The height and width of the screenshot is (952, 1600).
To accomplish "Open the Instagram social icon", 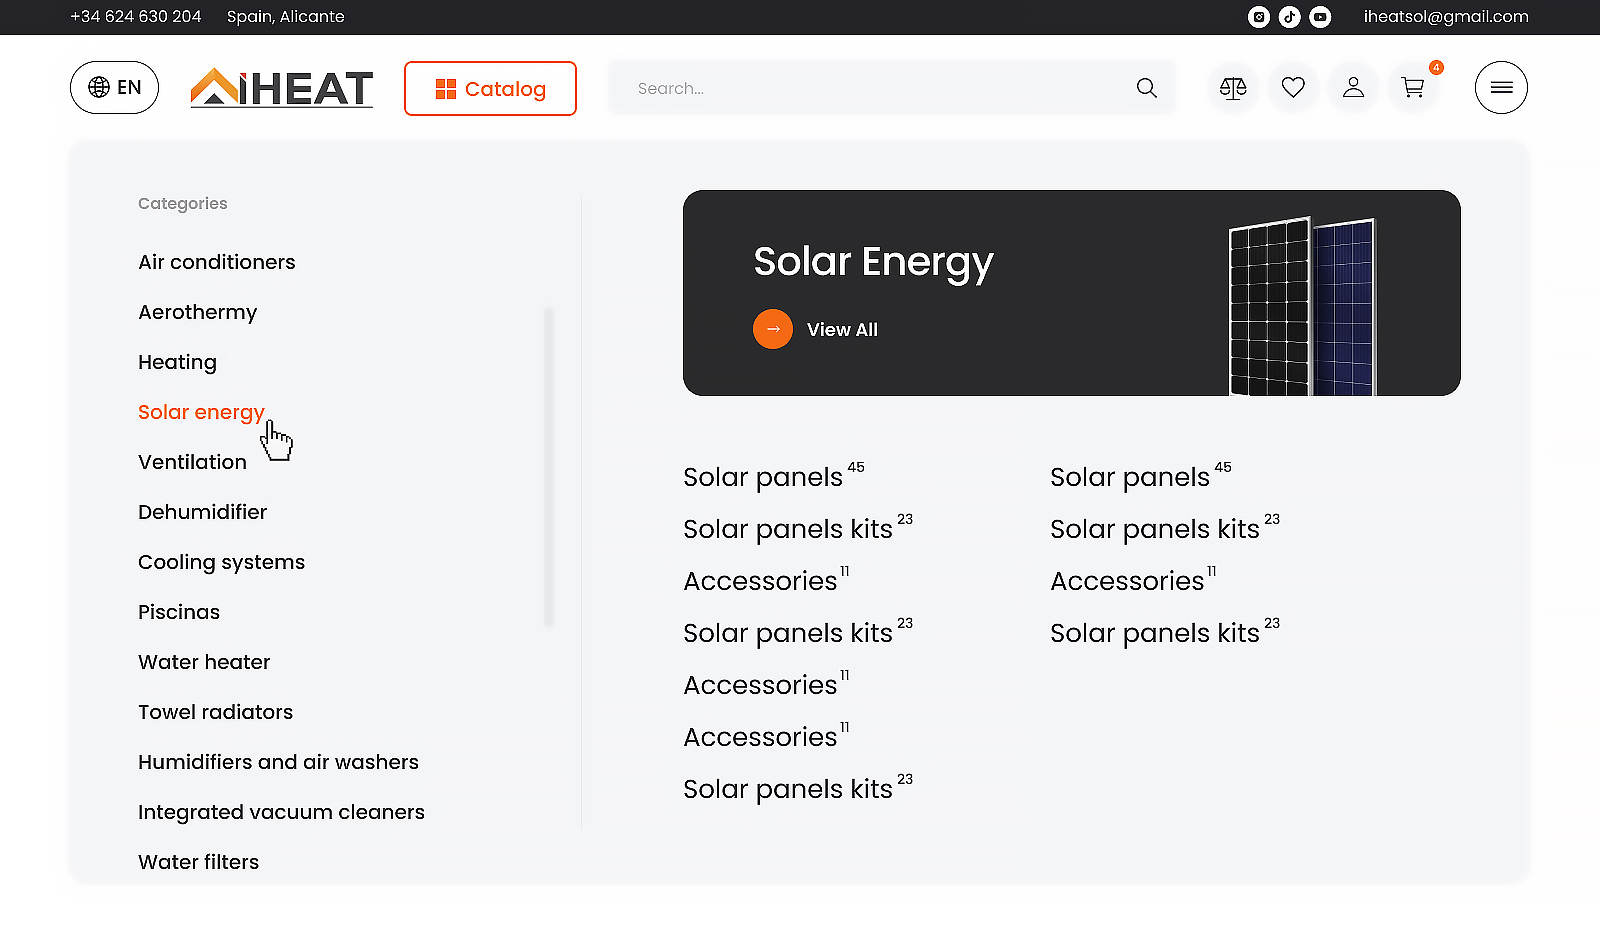I will coord(1259,17).
